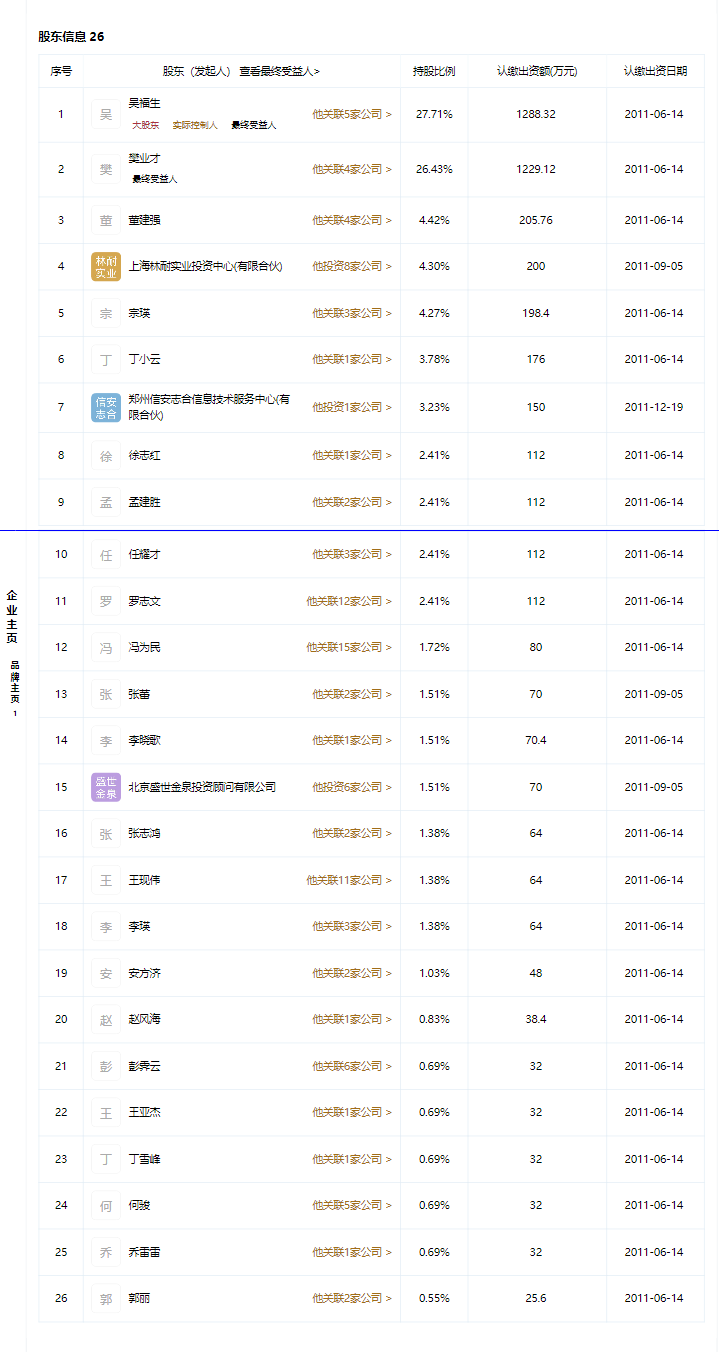The width and height of the screenshot is (719, 1352).
Task: Click the 林耐实业 company logo icon
Action: pyautogui.click(x=105, y=266)
